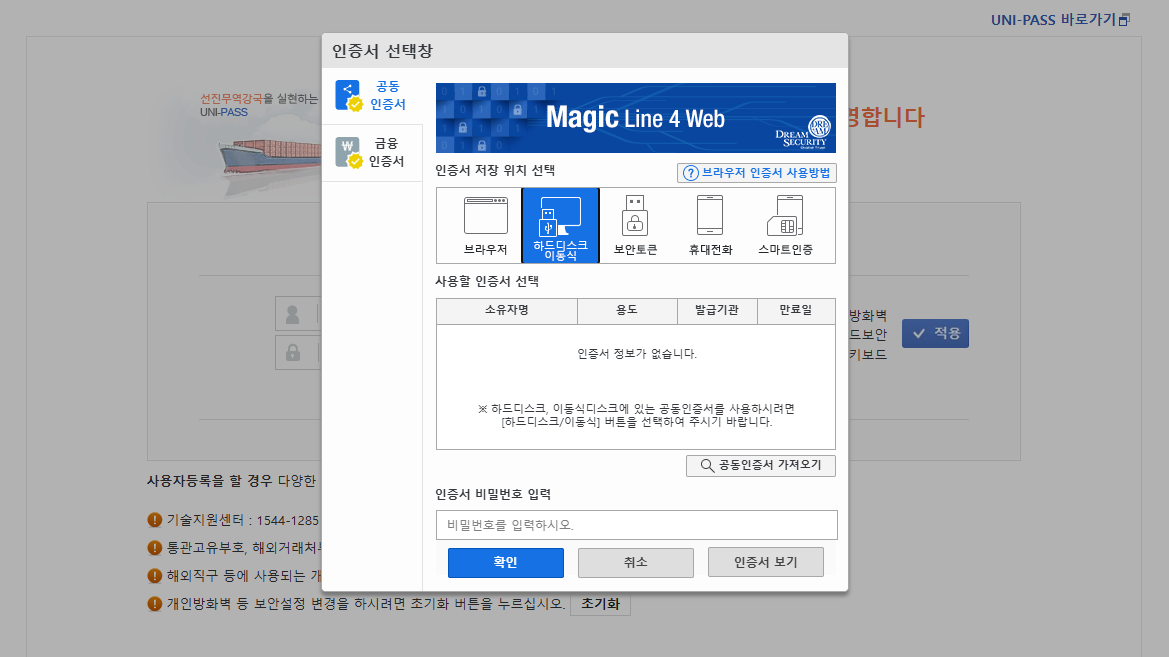
Task: Confirm with the 확인 button
Action: tap(505, 562)
